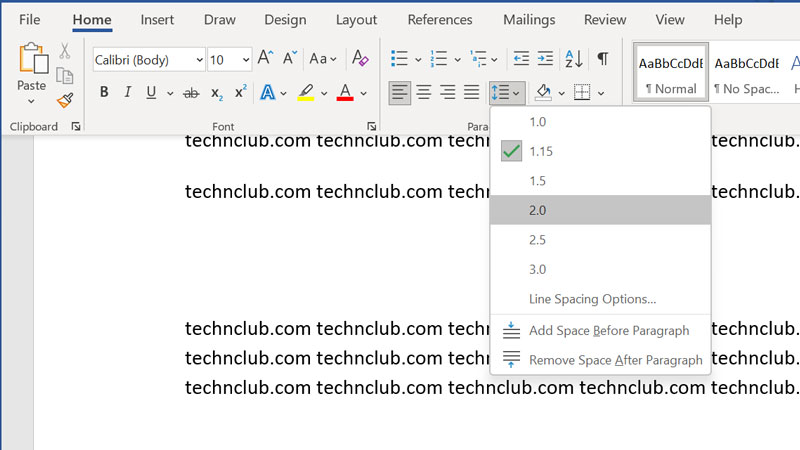Toggle the Line and Paragraph Spacing dropdown
800x450 pixels.
(507, 92)
